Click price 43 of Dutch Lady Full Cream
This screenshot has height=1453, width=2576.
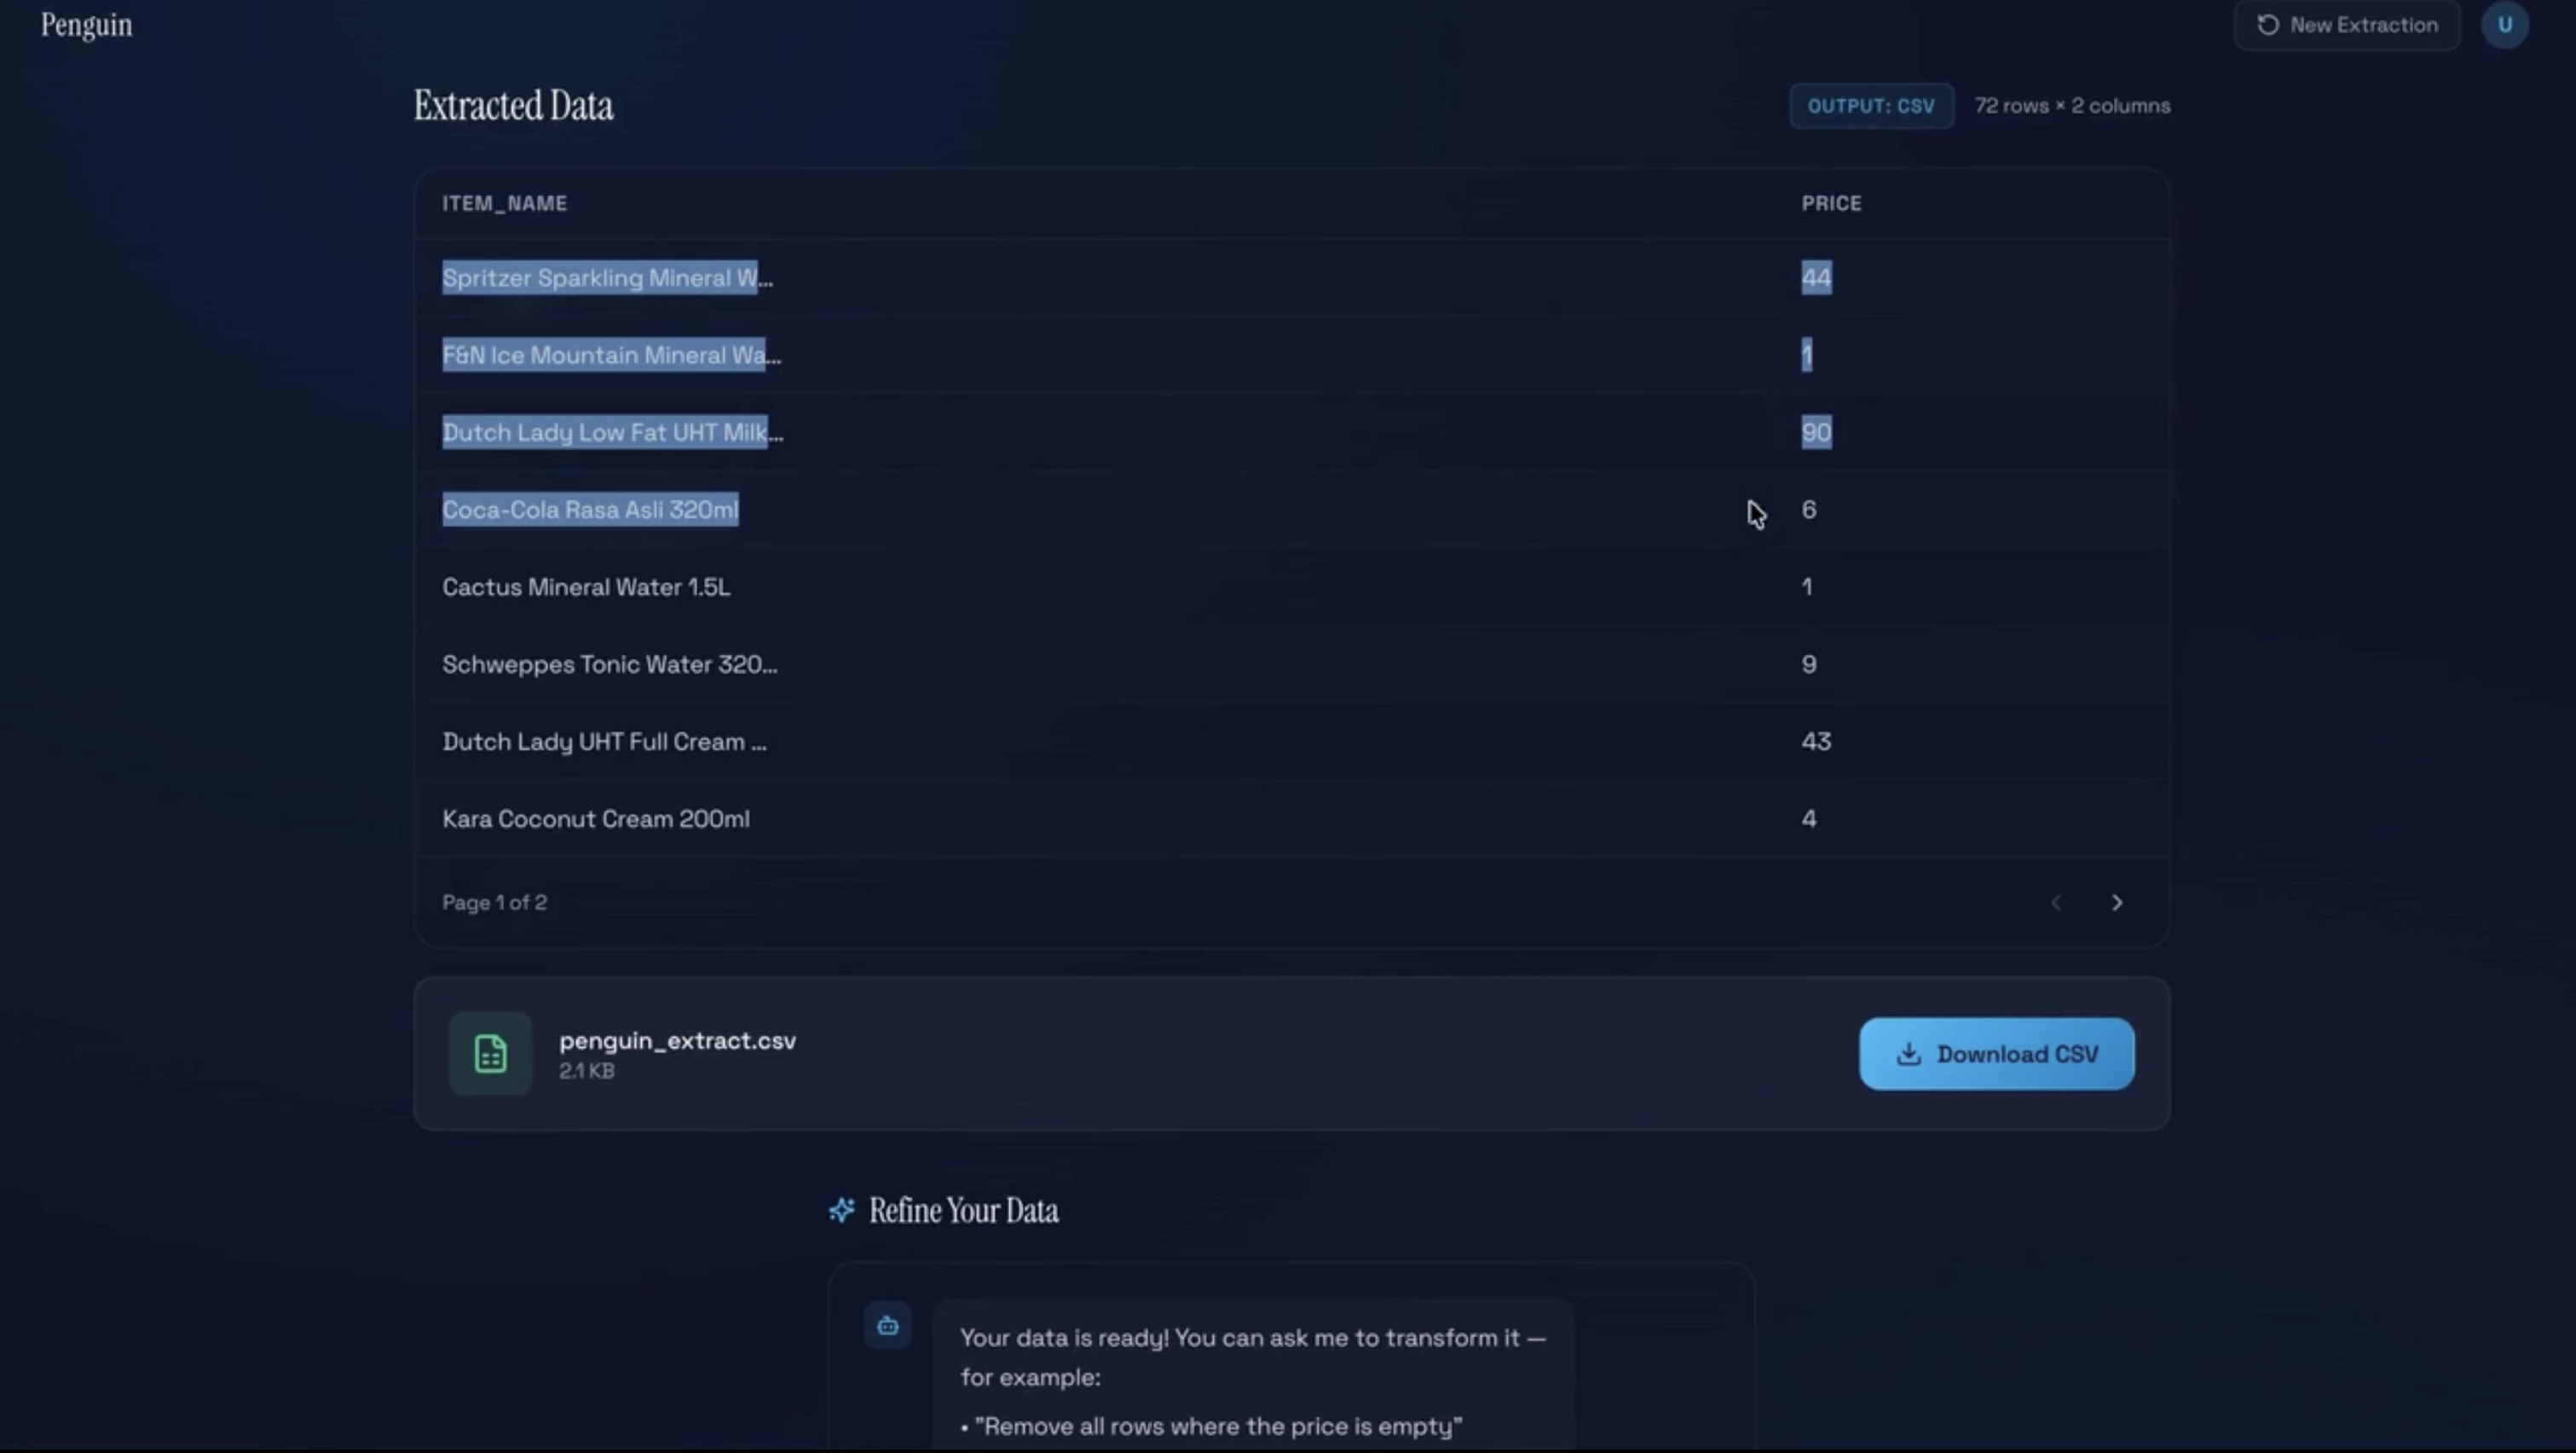pos(1816,741)
